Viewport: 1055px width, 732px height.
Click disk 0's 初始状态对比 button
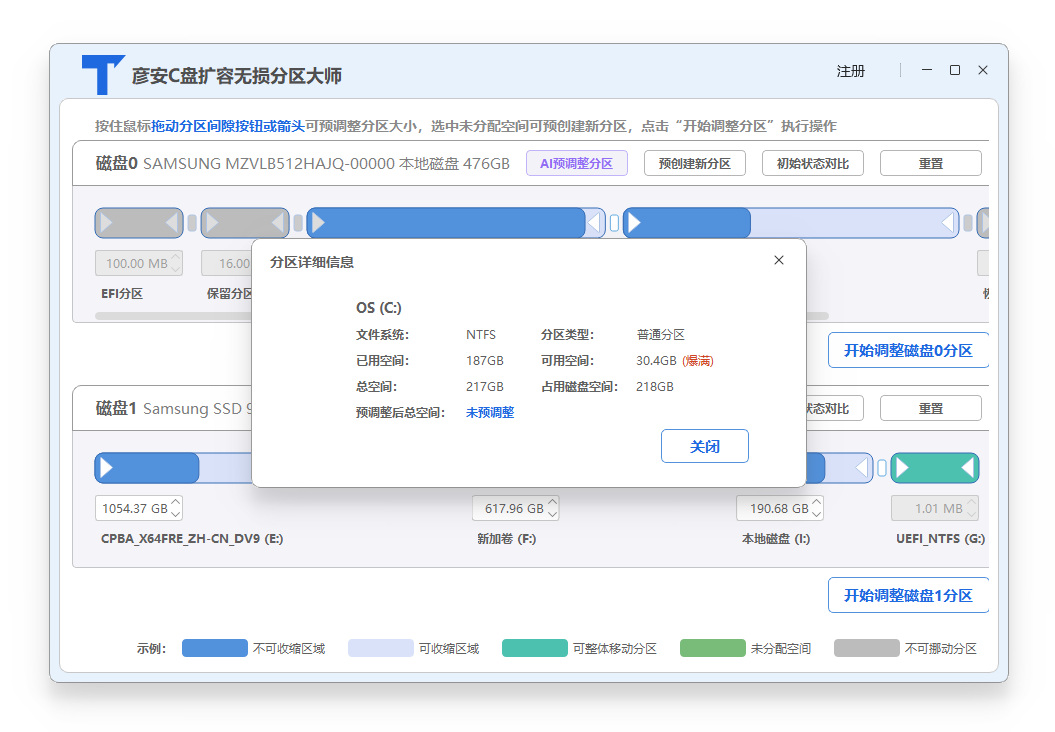(813, 163)
